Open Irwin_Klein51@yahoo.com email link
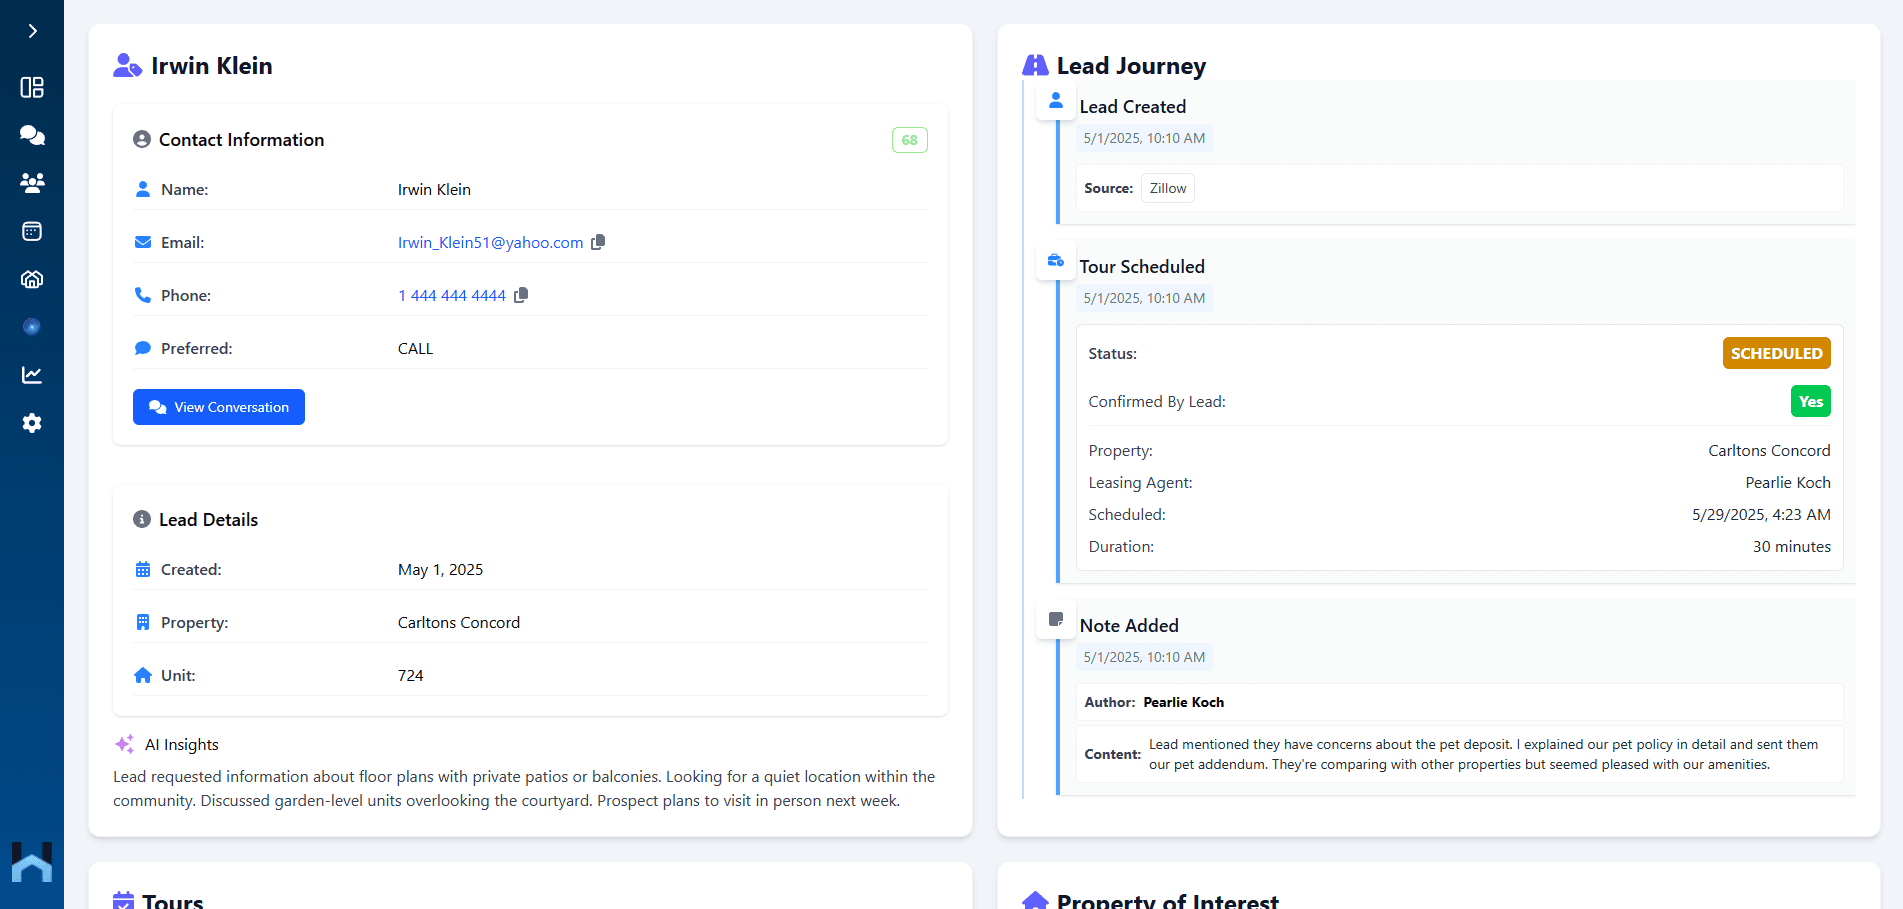The height and width of the screenshot is (909, 1903). coord(489,241)
